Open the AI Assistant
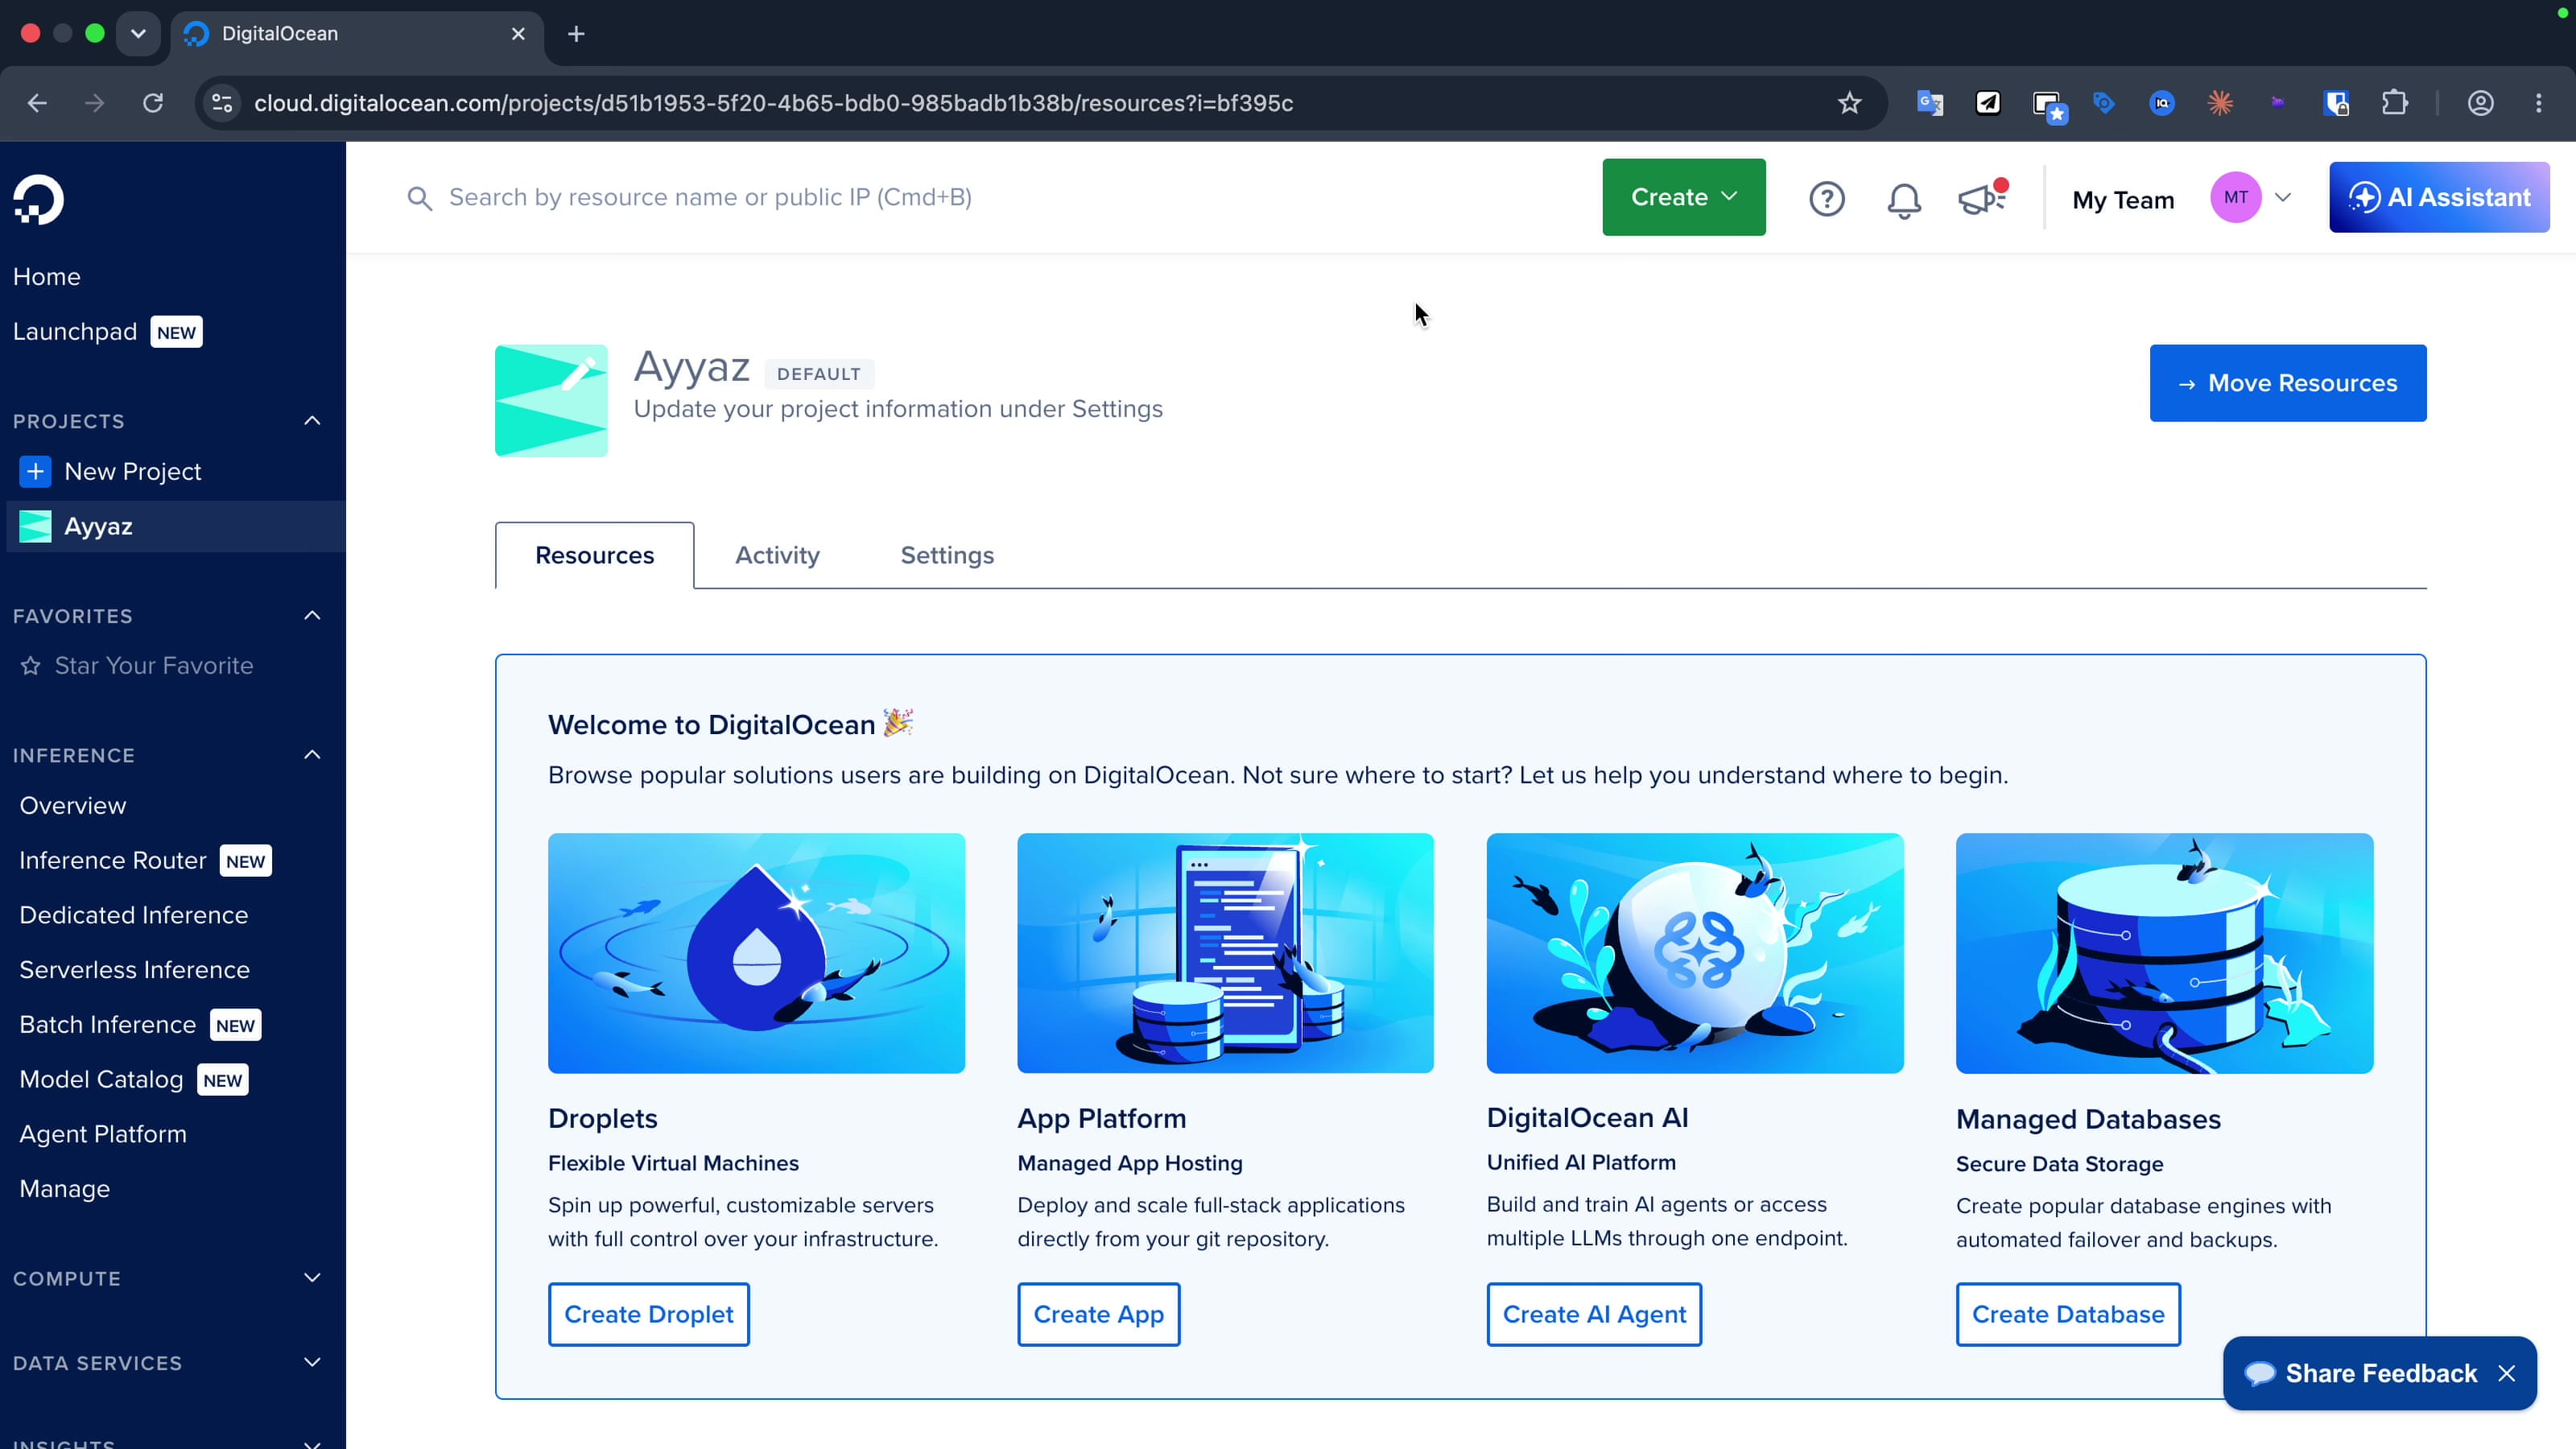The height and width of the screenshot is (1449, 2576). pyautogui.click(x=2439, y=197)
